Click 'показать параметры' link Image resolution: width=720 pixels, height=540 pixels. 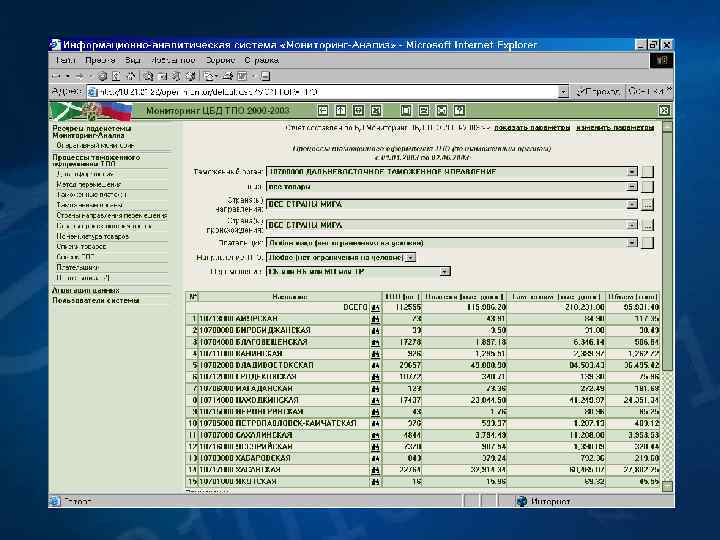(x=532, y=128)
